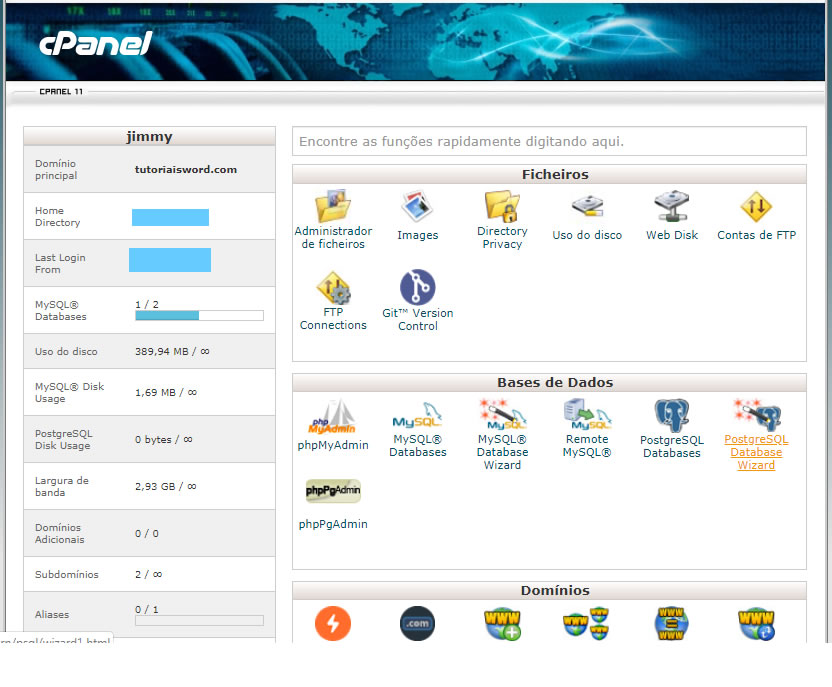
Task: Click the Subdomínios 2 / ∞ value
Action: pyautogui.click(x=149, y=575)
